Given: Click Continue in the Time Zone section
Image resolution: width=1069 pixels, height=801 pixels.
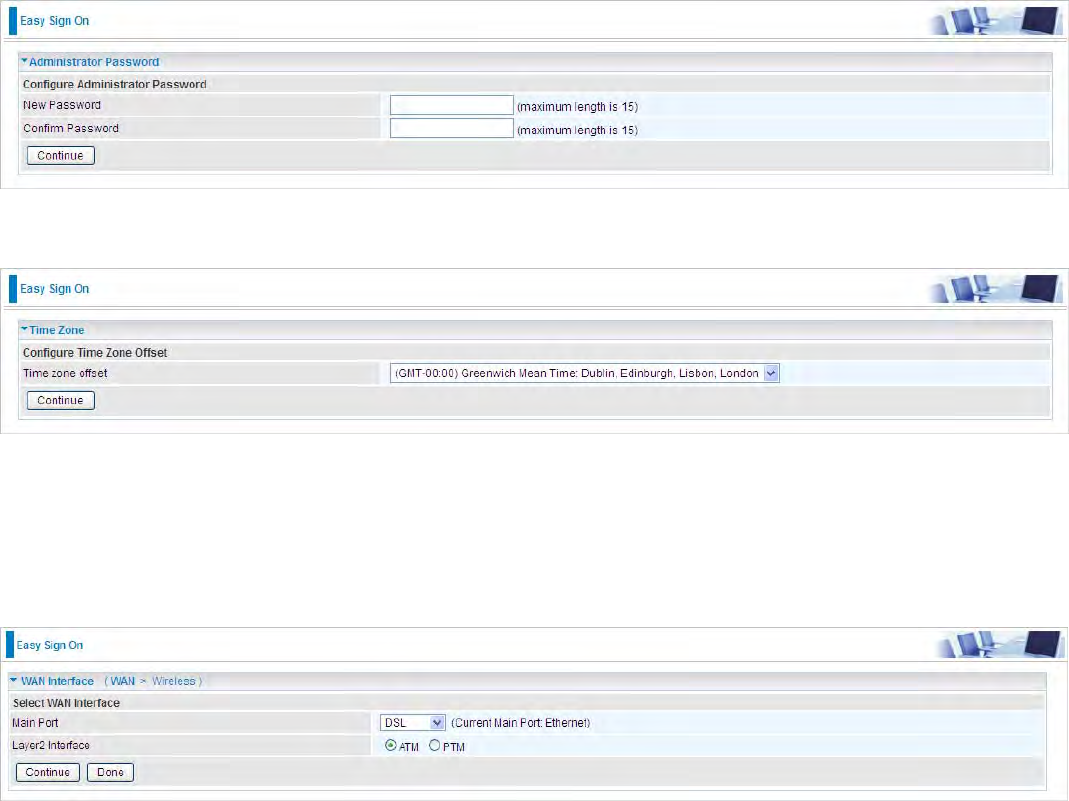Looking at the screenshot, I should pyautogui.click(x=61, y=400).
